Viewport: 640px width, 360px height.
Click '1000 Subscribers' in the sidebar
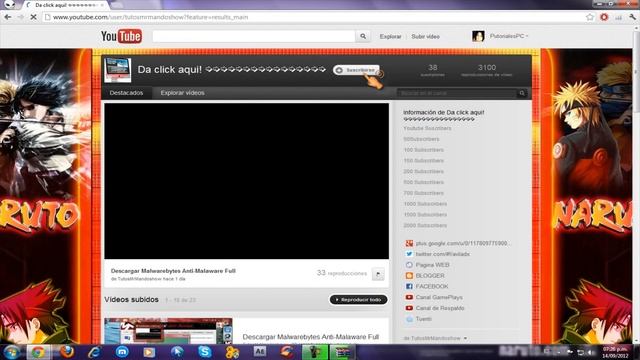tap(425, 204)
